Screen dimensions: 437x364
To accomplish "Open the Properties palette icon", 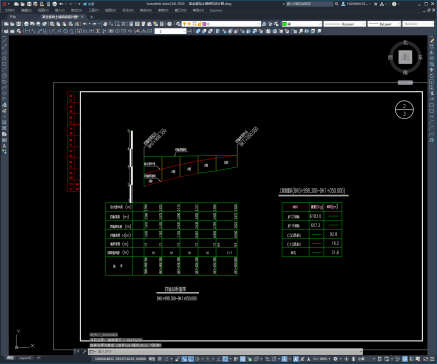I will pyautogui.click(x=131, y=24).
